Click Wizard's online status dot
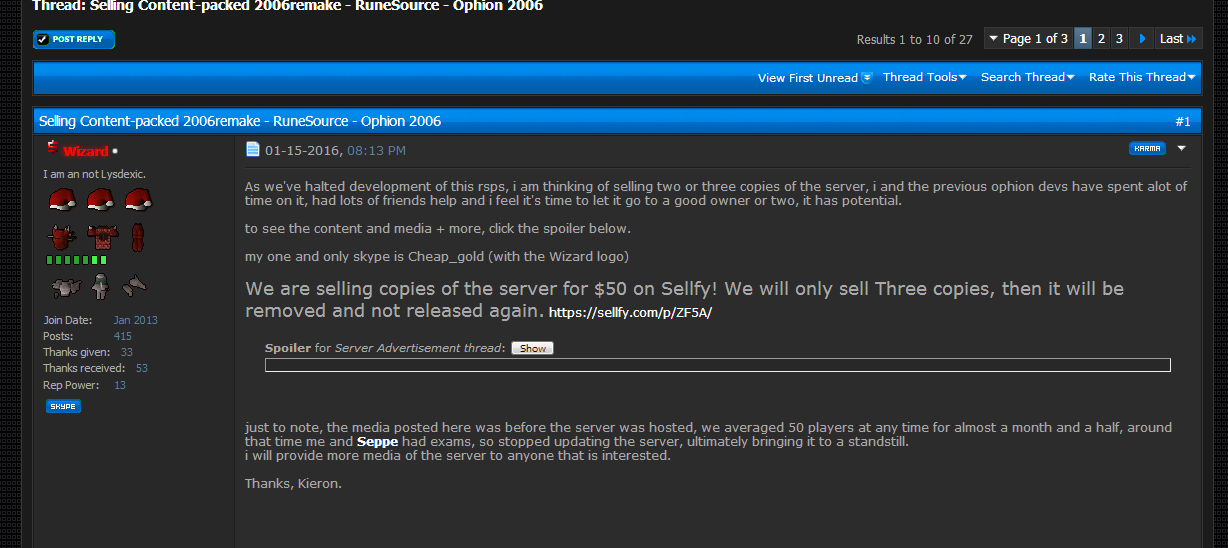 115,151
